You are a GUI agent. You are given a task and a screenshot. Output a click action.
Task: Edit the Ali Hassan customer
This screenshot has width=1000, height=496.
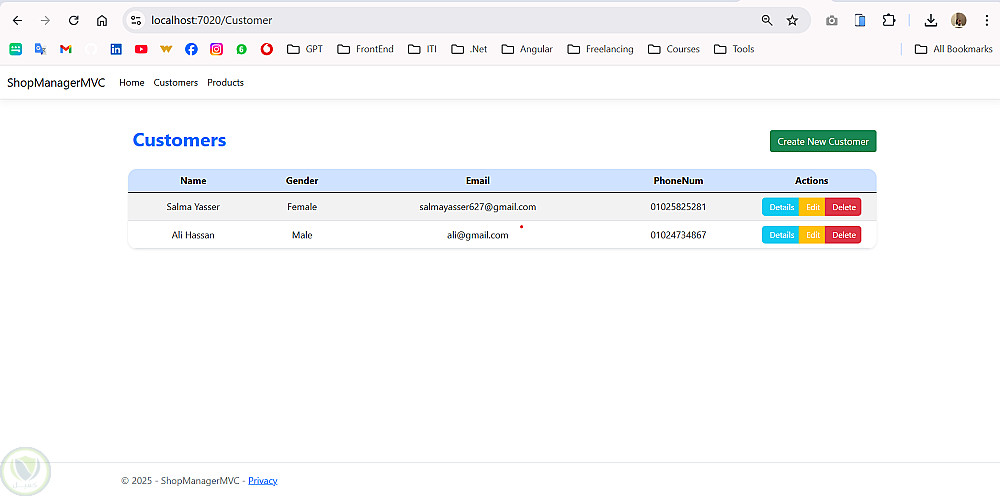point(812,235)
